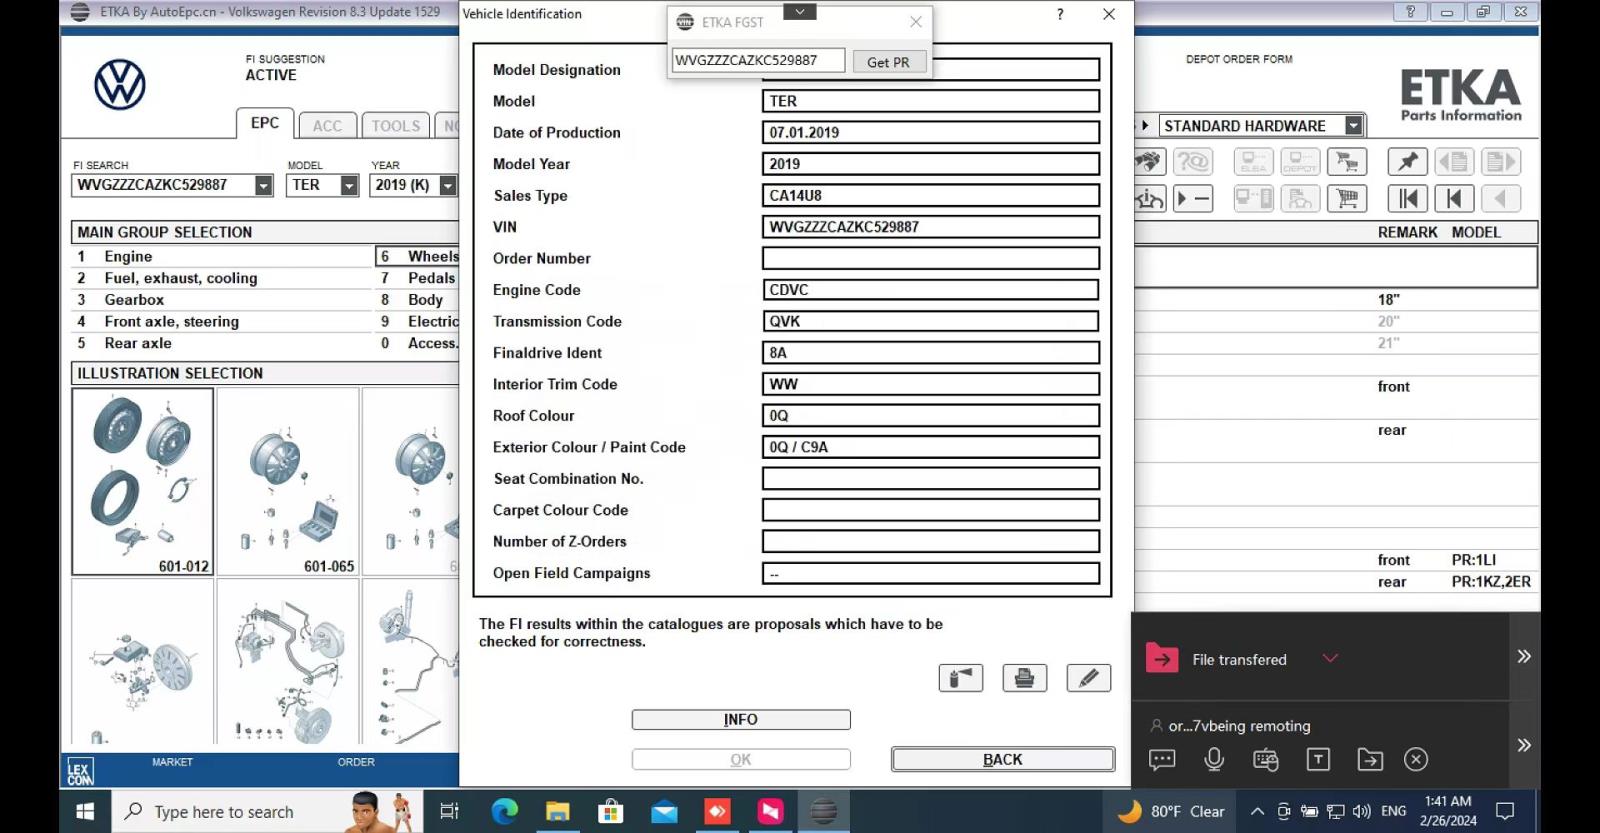
Task: Click the keyboard and mouse control icon
Action: pyautogui.click(x=1266, y=760)
